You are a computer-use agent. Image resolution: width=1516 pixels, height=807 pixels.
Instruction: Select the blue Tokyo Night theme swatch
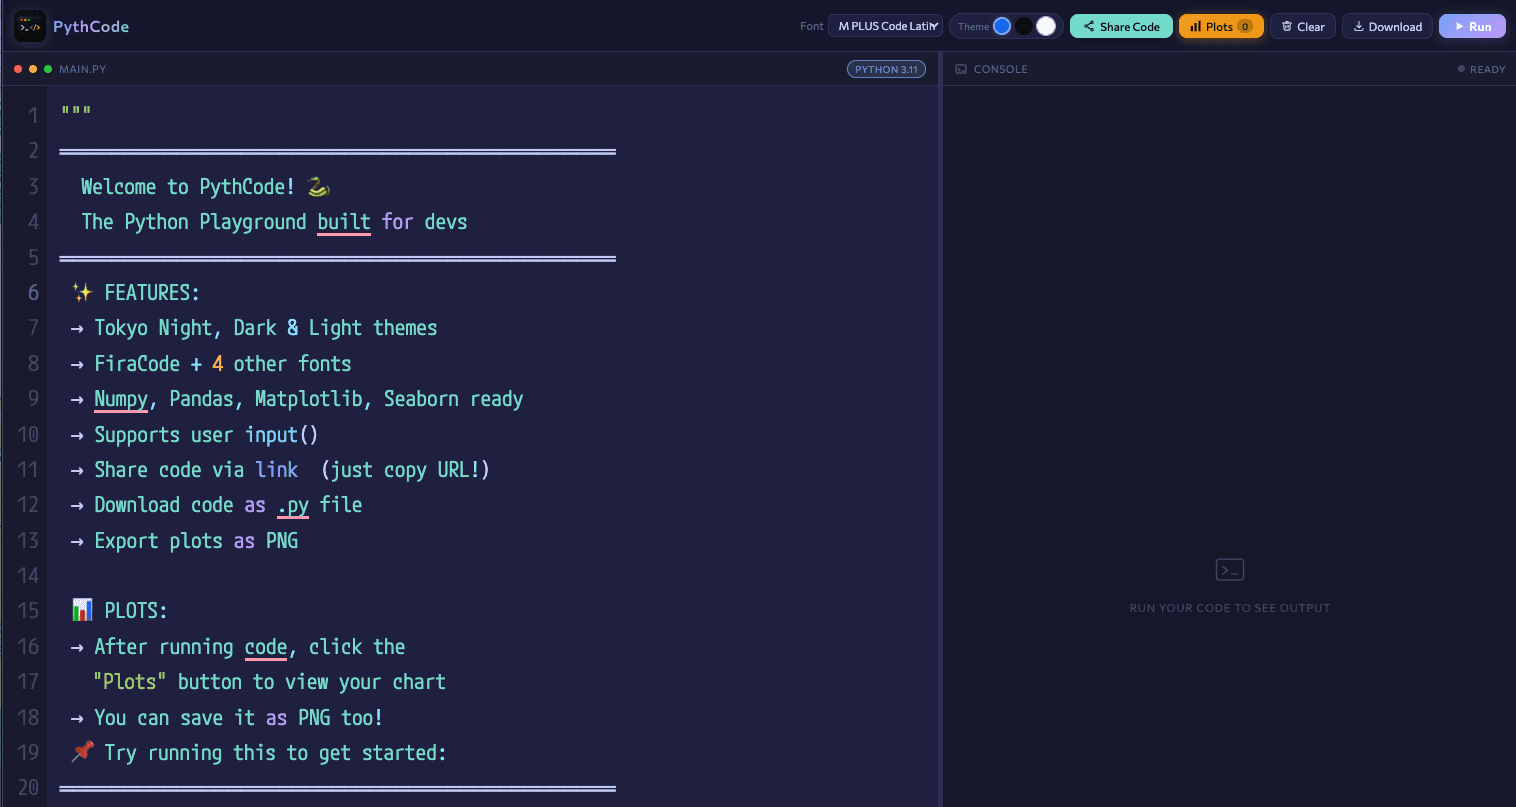(1002, 26)
